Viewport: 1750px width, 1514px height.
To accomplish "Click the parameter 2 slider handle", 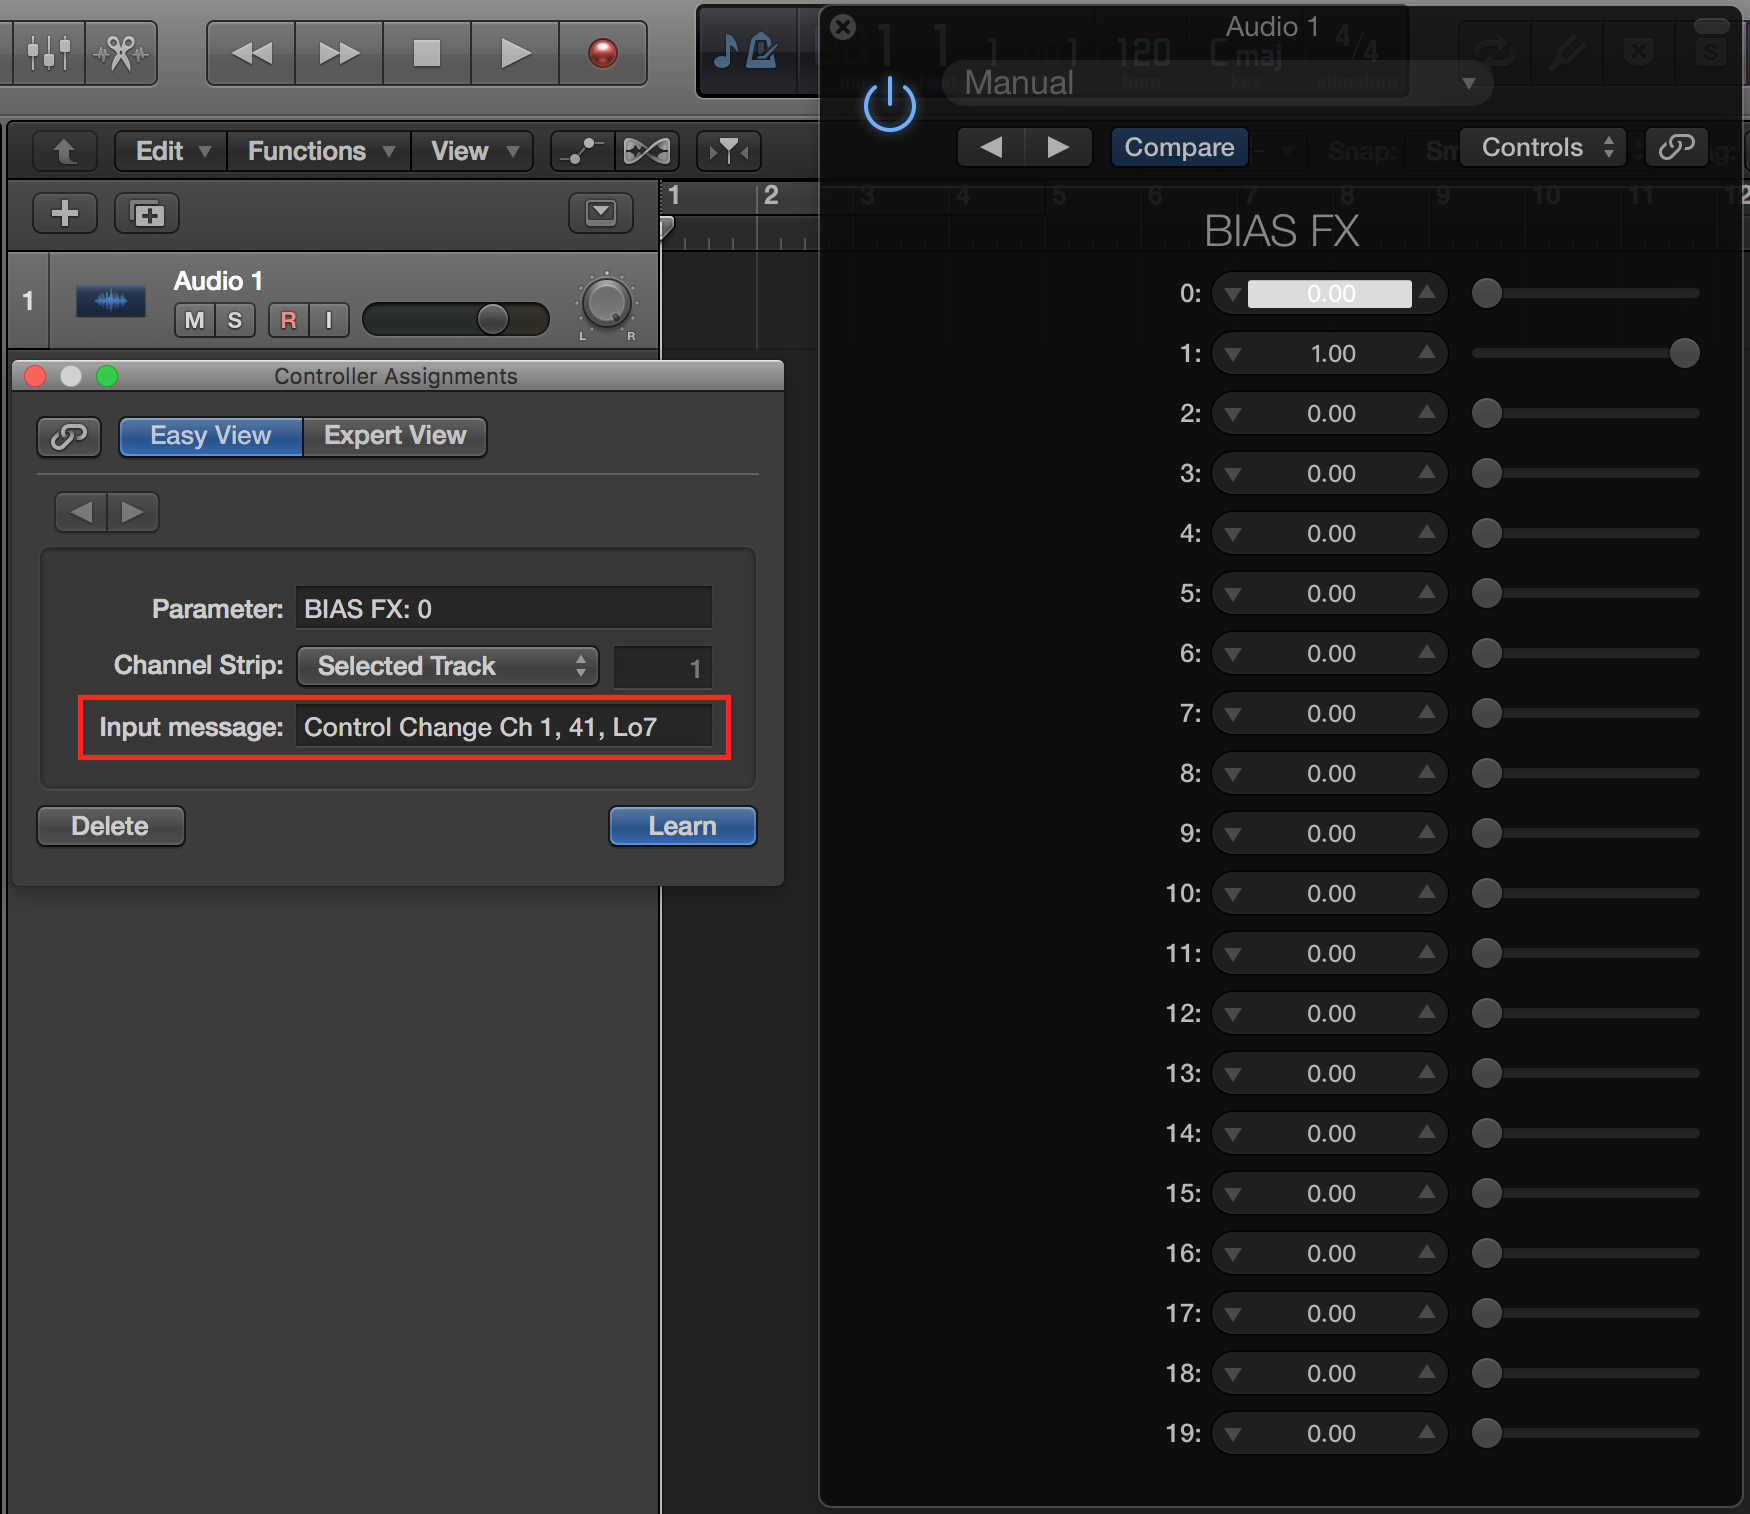I will 1487,413.
